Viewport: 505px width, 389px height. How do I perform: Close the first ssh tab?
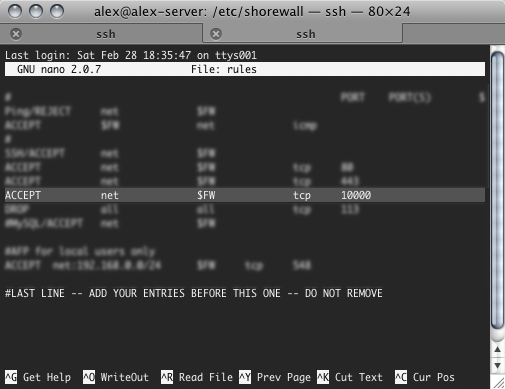(x=16, y=34)
